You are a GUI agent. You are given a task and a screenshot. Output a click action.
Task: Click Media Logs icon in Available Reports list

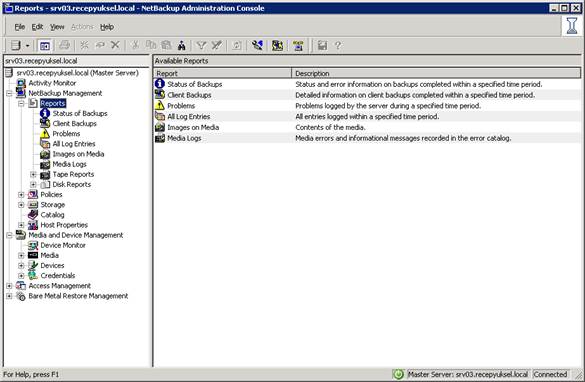point(160,138)
